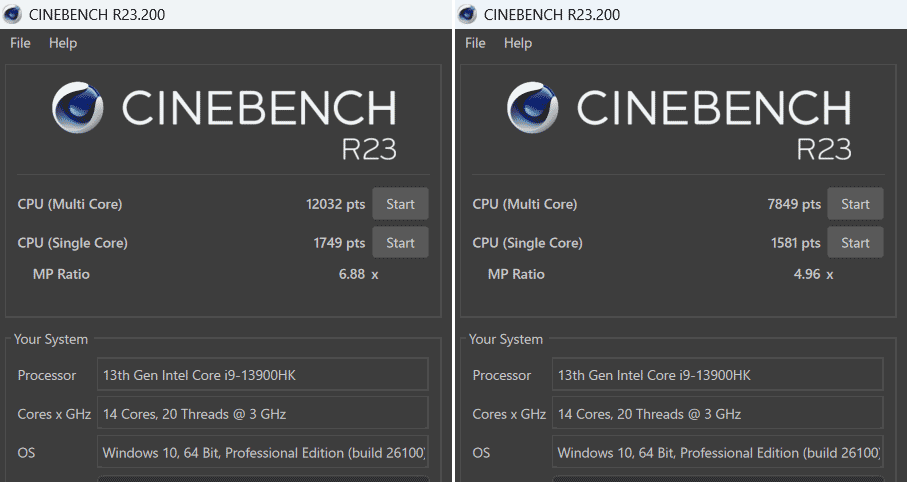Start the Multi Core test in left window

(x=400, y=204)
